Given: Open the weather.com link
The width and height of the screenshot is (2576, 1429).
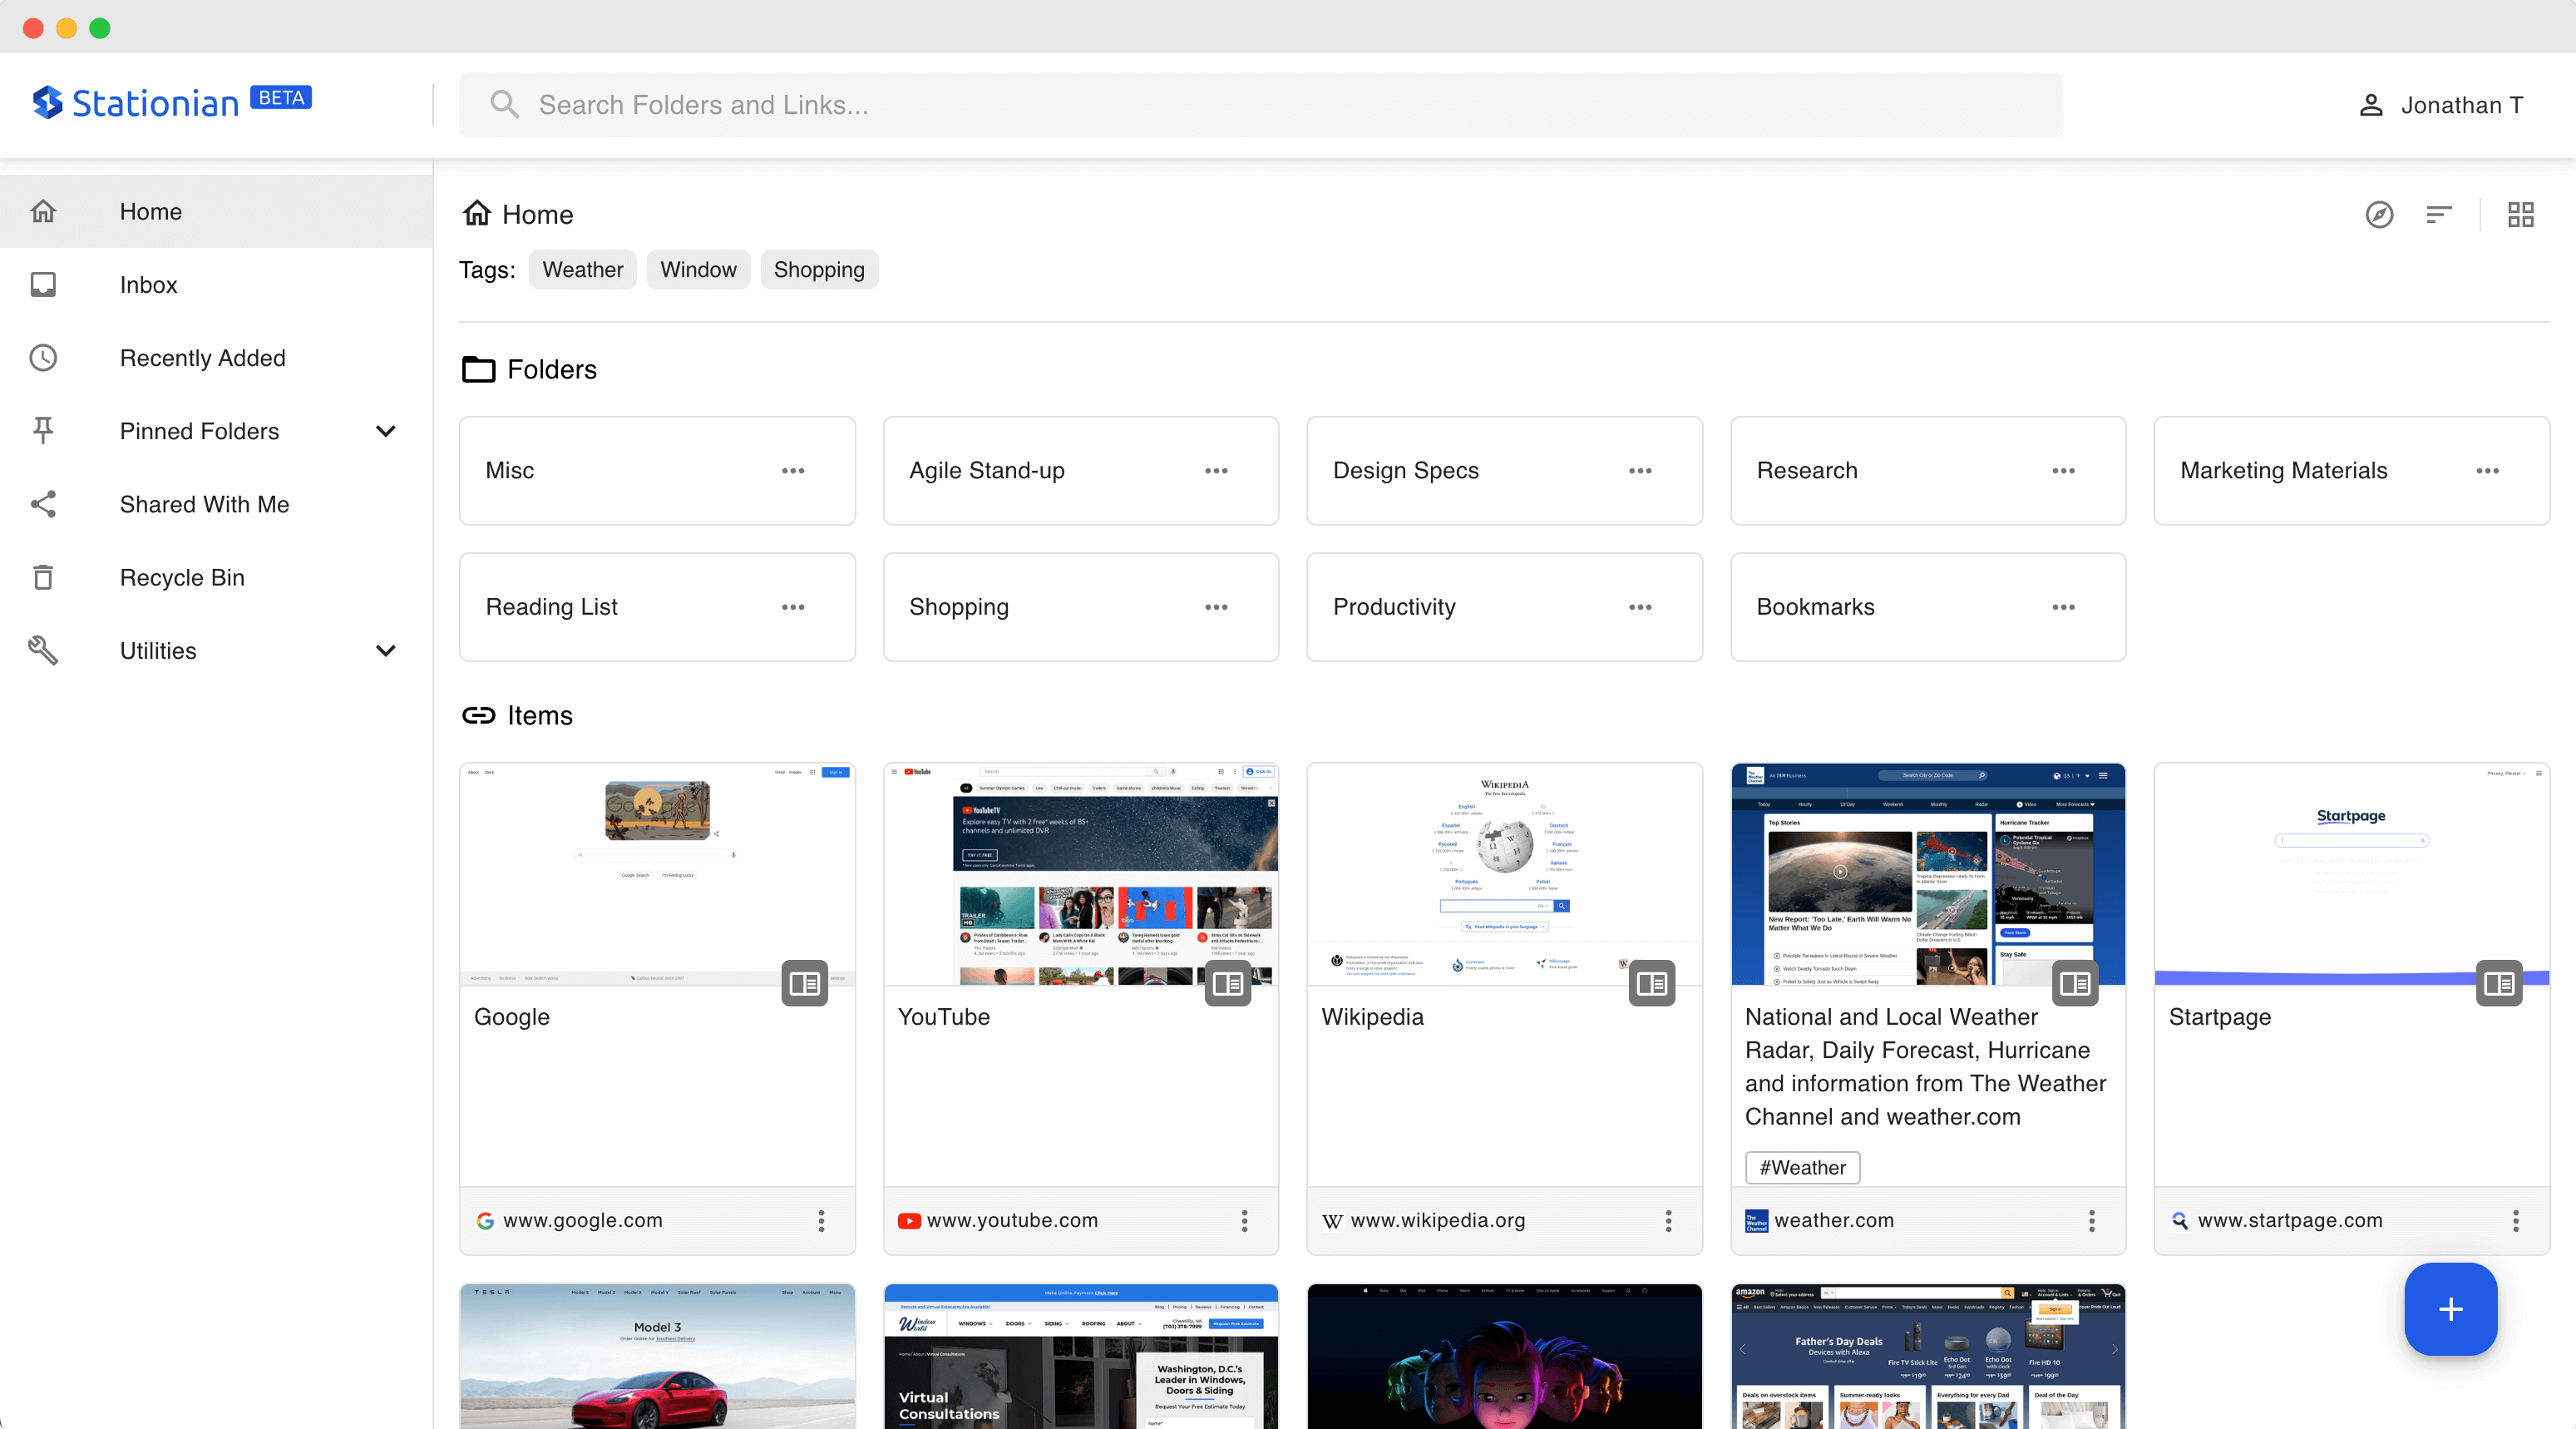Looking at the screenshot, I should point(1834,1220).
